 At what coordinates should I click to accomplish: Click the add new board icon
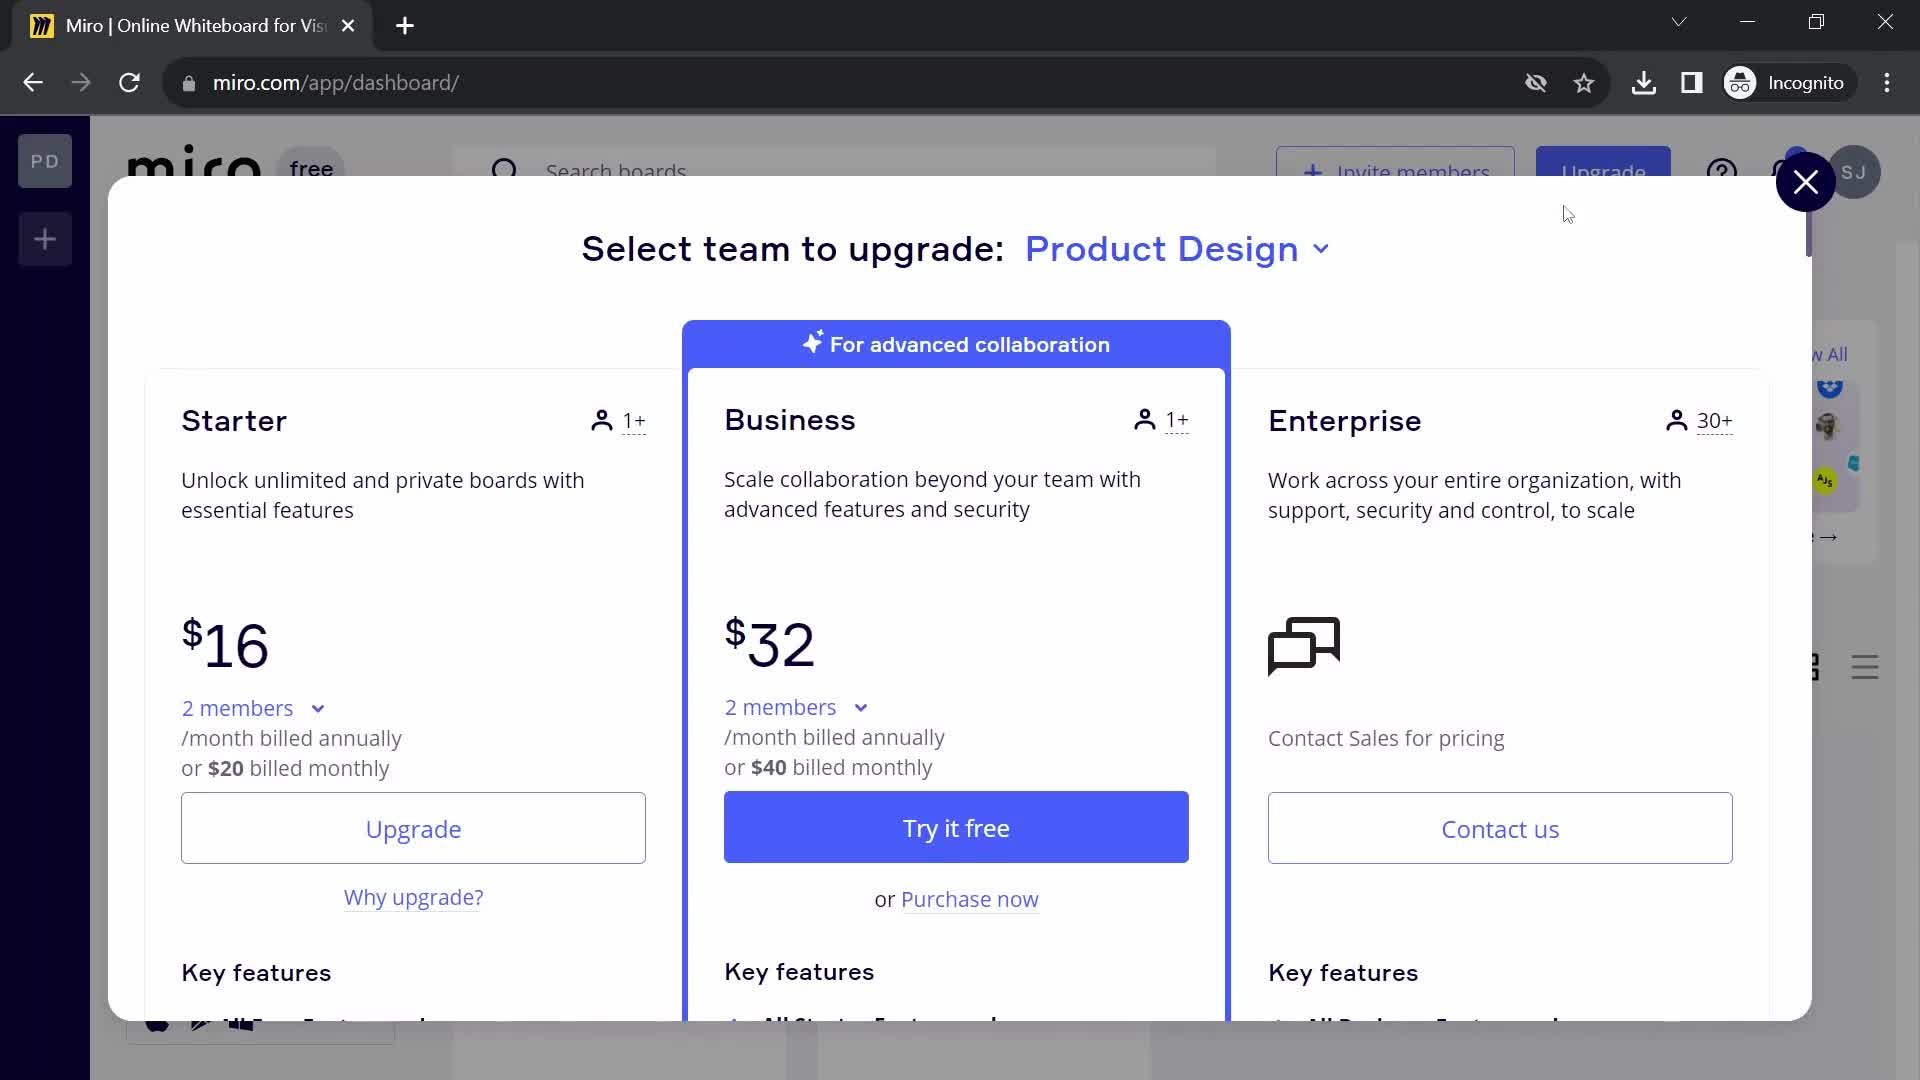(45, 239)
